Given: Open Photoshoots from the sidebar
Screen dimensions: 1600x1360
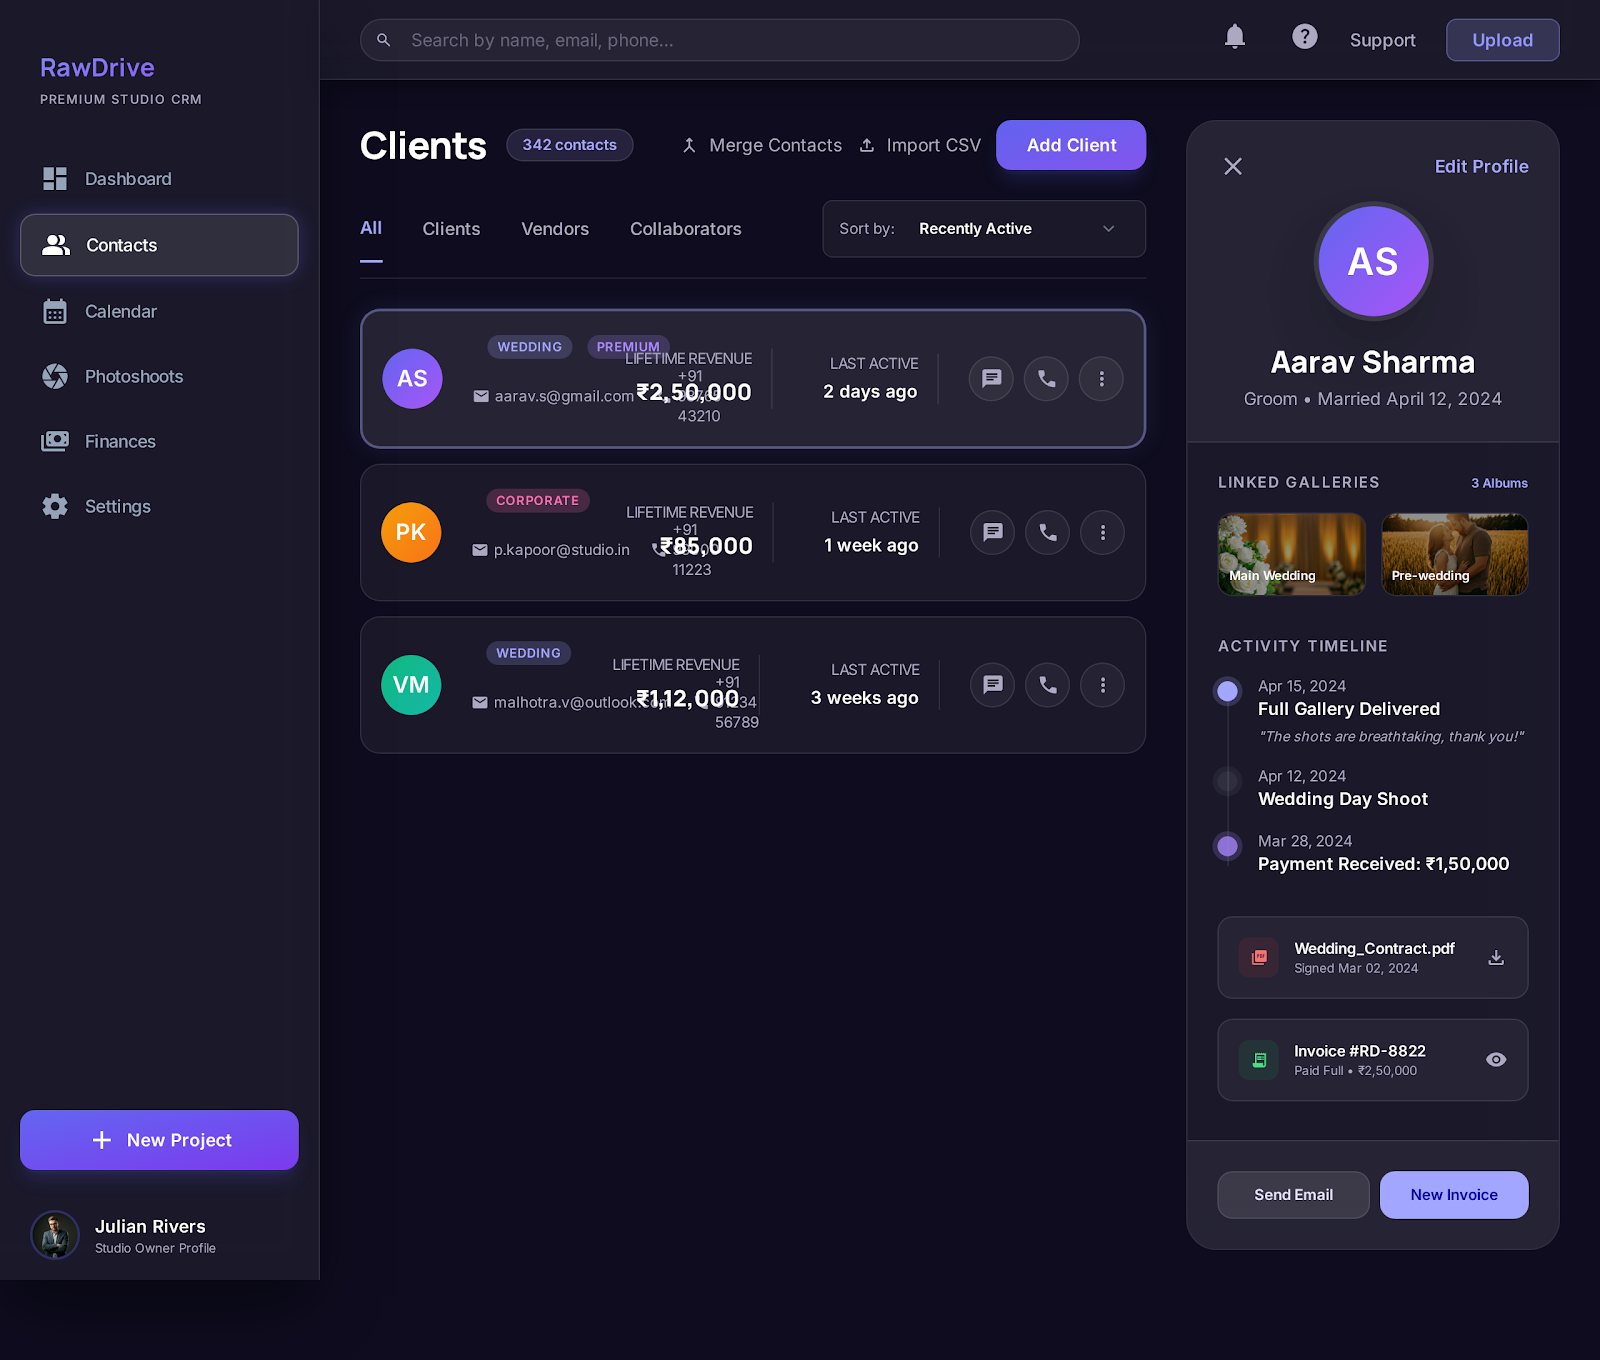Looking at the screenshot, I should (133, 377).
